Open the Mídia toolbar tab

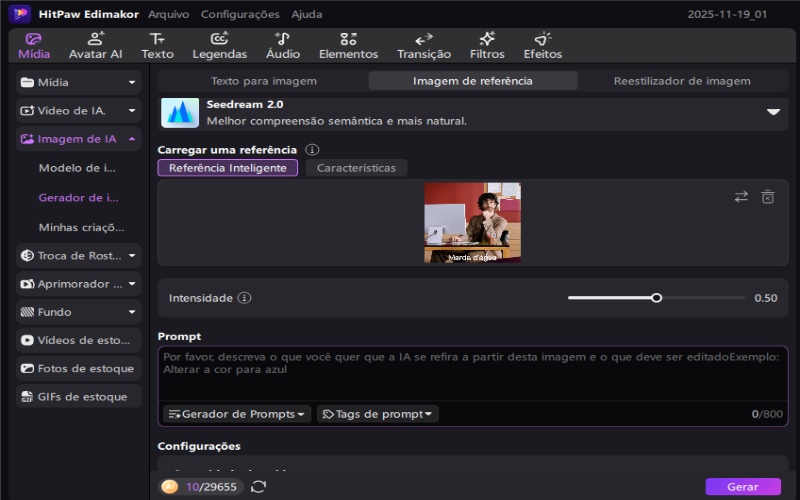click(x=34, y=46)
